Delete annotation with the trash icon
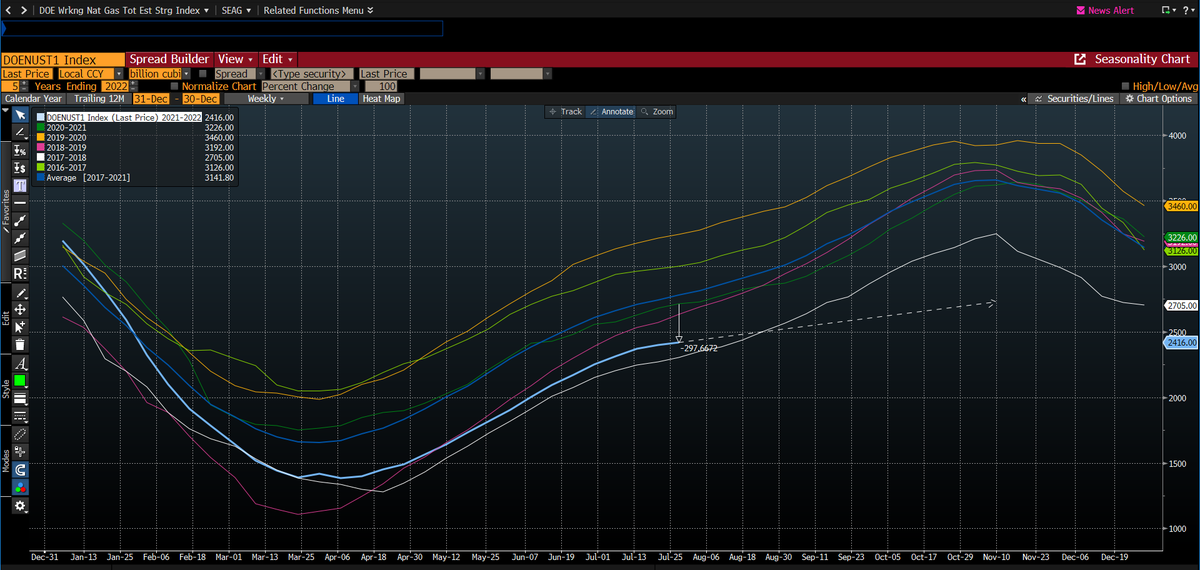 point(20,345)
